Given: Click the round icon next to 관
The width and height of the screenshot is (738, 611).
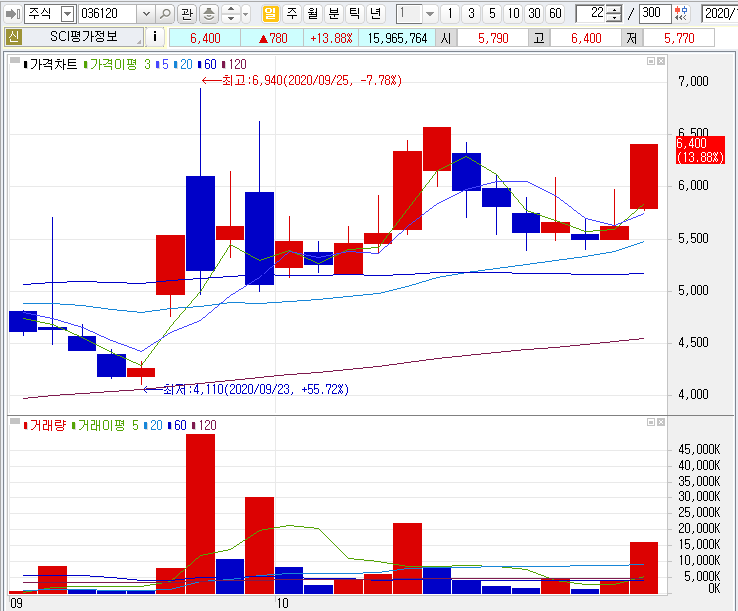Looking at the screenshot, I should click(x=209, y=14).
